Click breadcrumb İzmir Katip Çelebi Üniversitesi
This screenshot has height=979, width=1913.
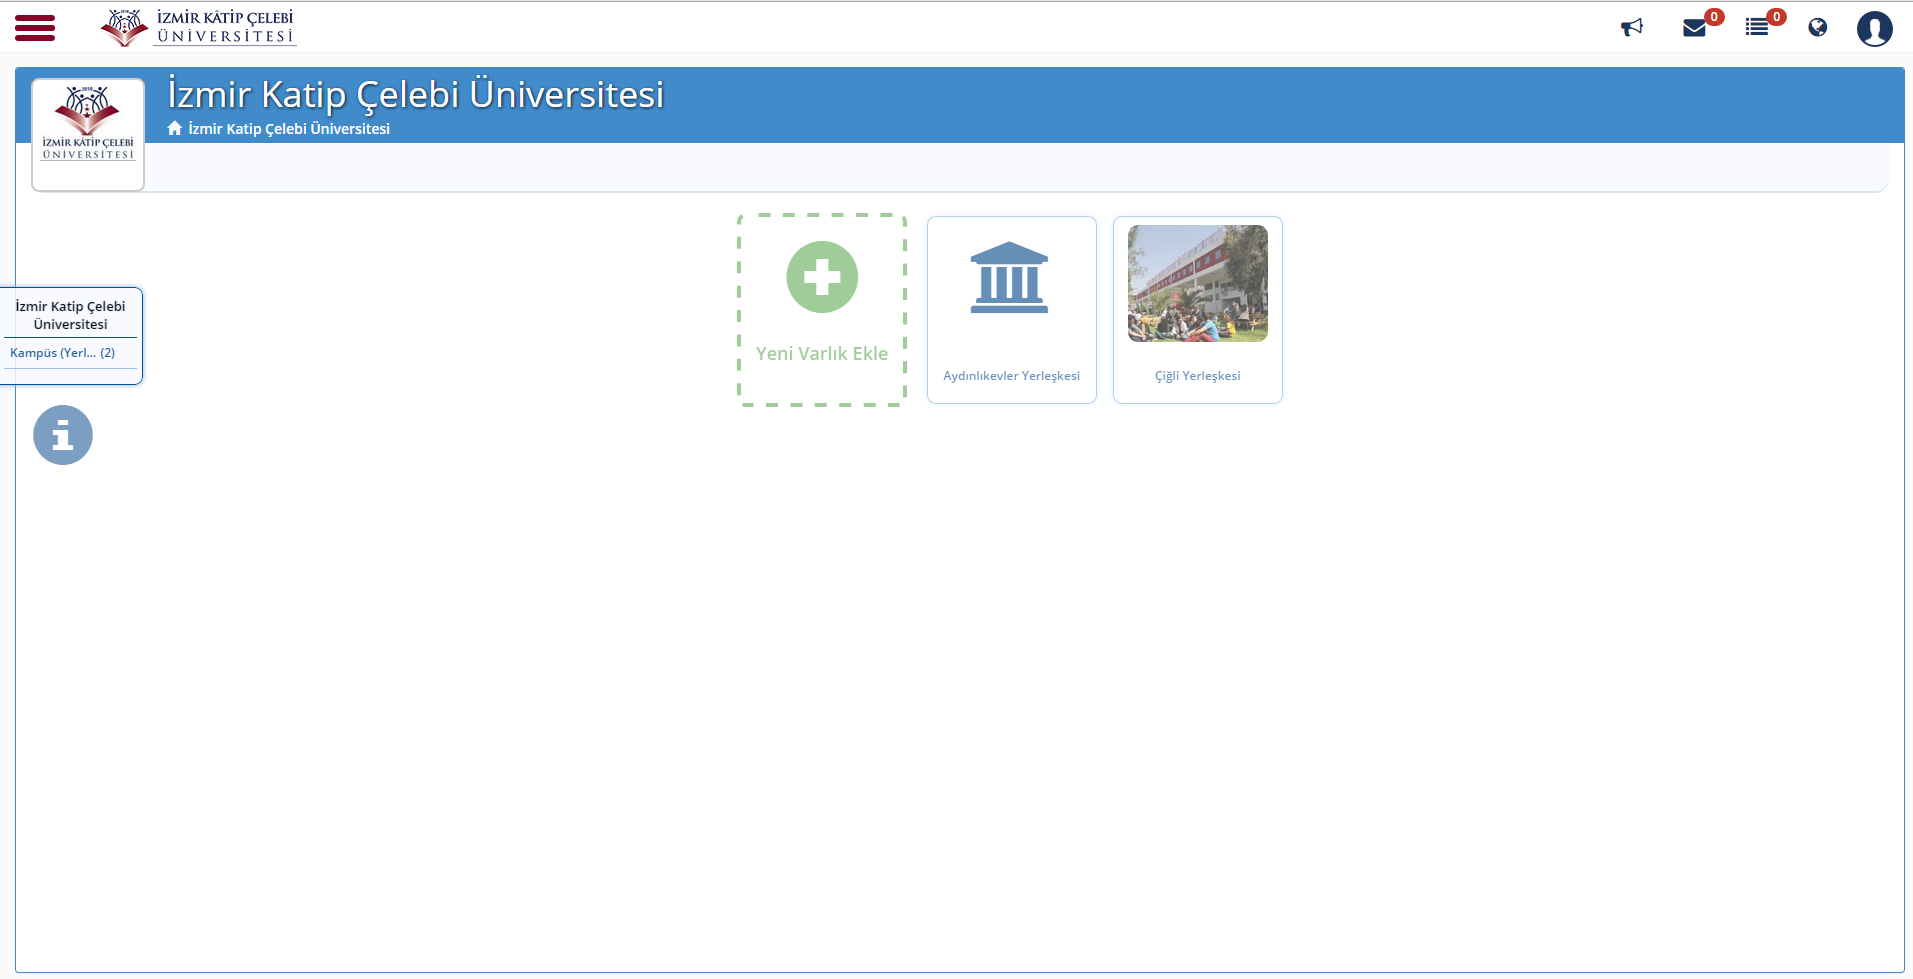pyautogui.click(x=289, y=129)
